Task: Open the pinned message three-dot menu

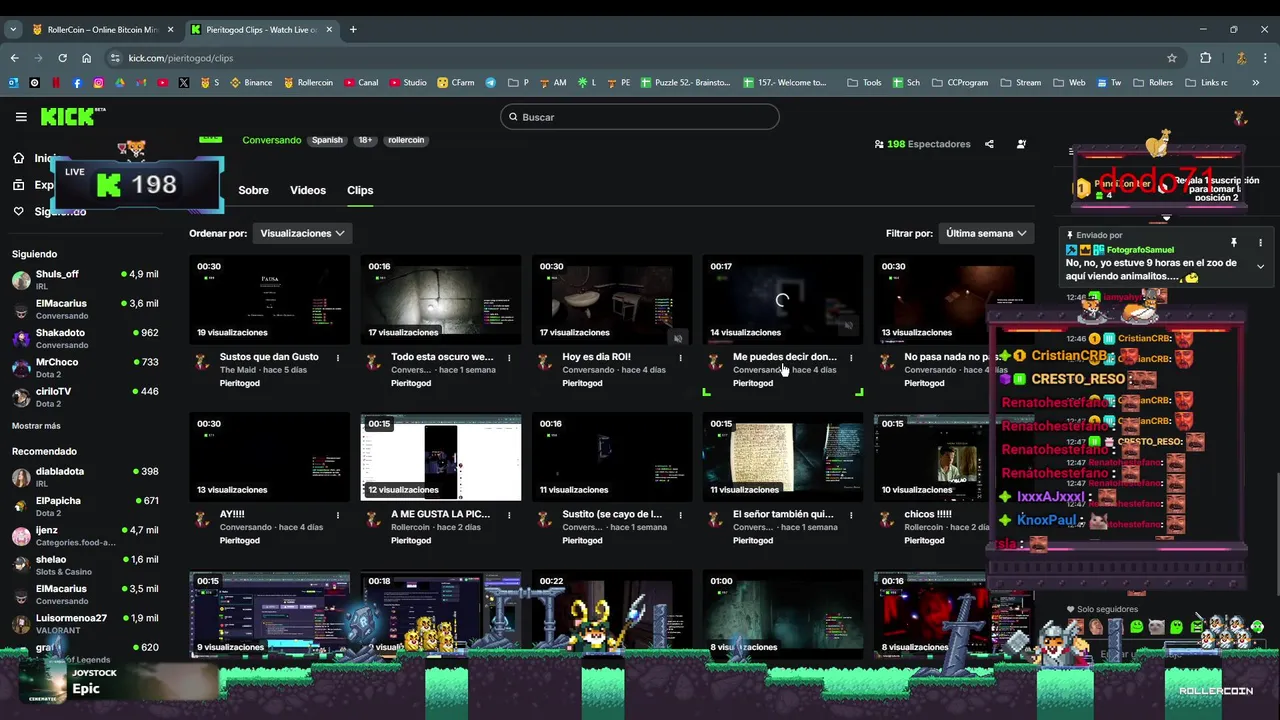Action: coord(1260,243)
